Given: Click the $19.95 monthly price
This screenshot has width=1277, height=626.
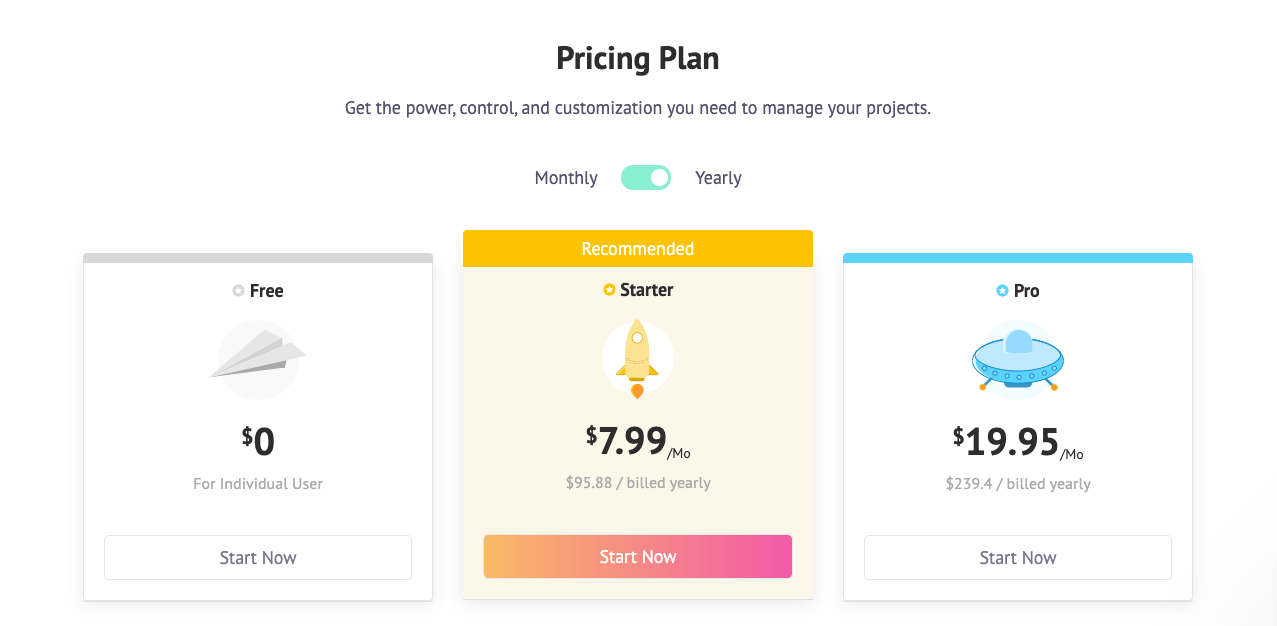Looking at the screenshot, I should [x=1006, y=441].
